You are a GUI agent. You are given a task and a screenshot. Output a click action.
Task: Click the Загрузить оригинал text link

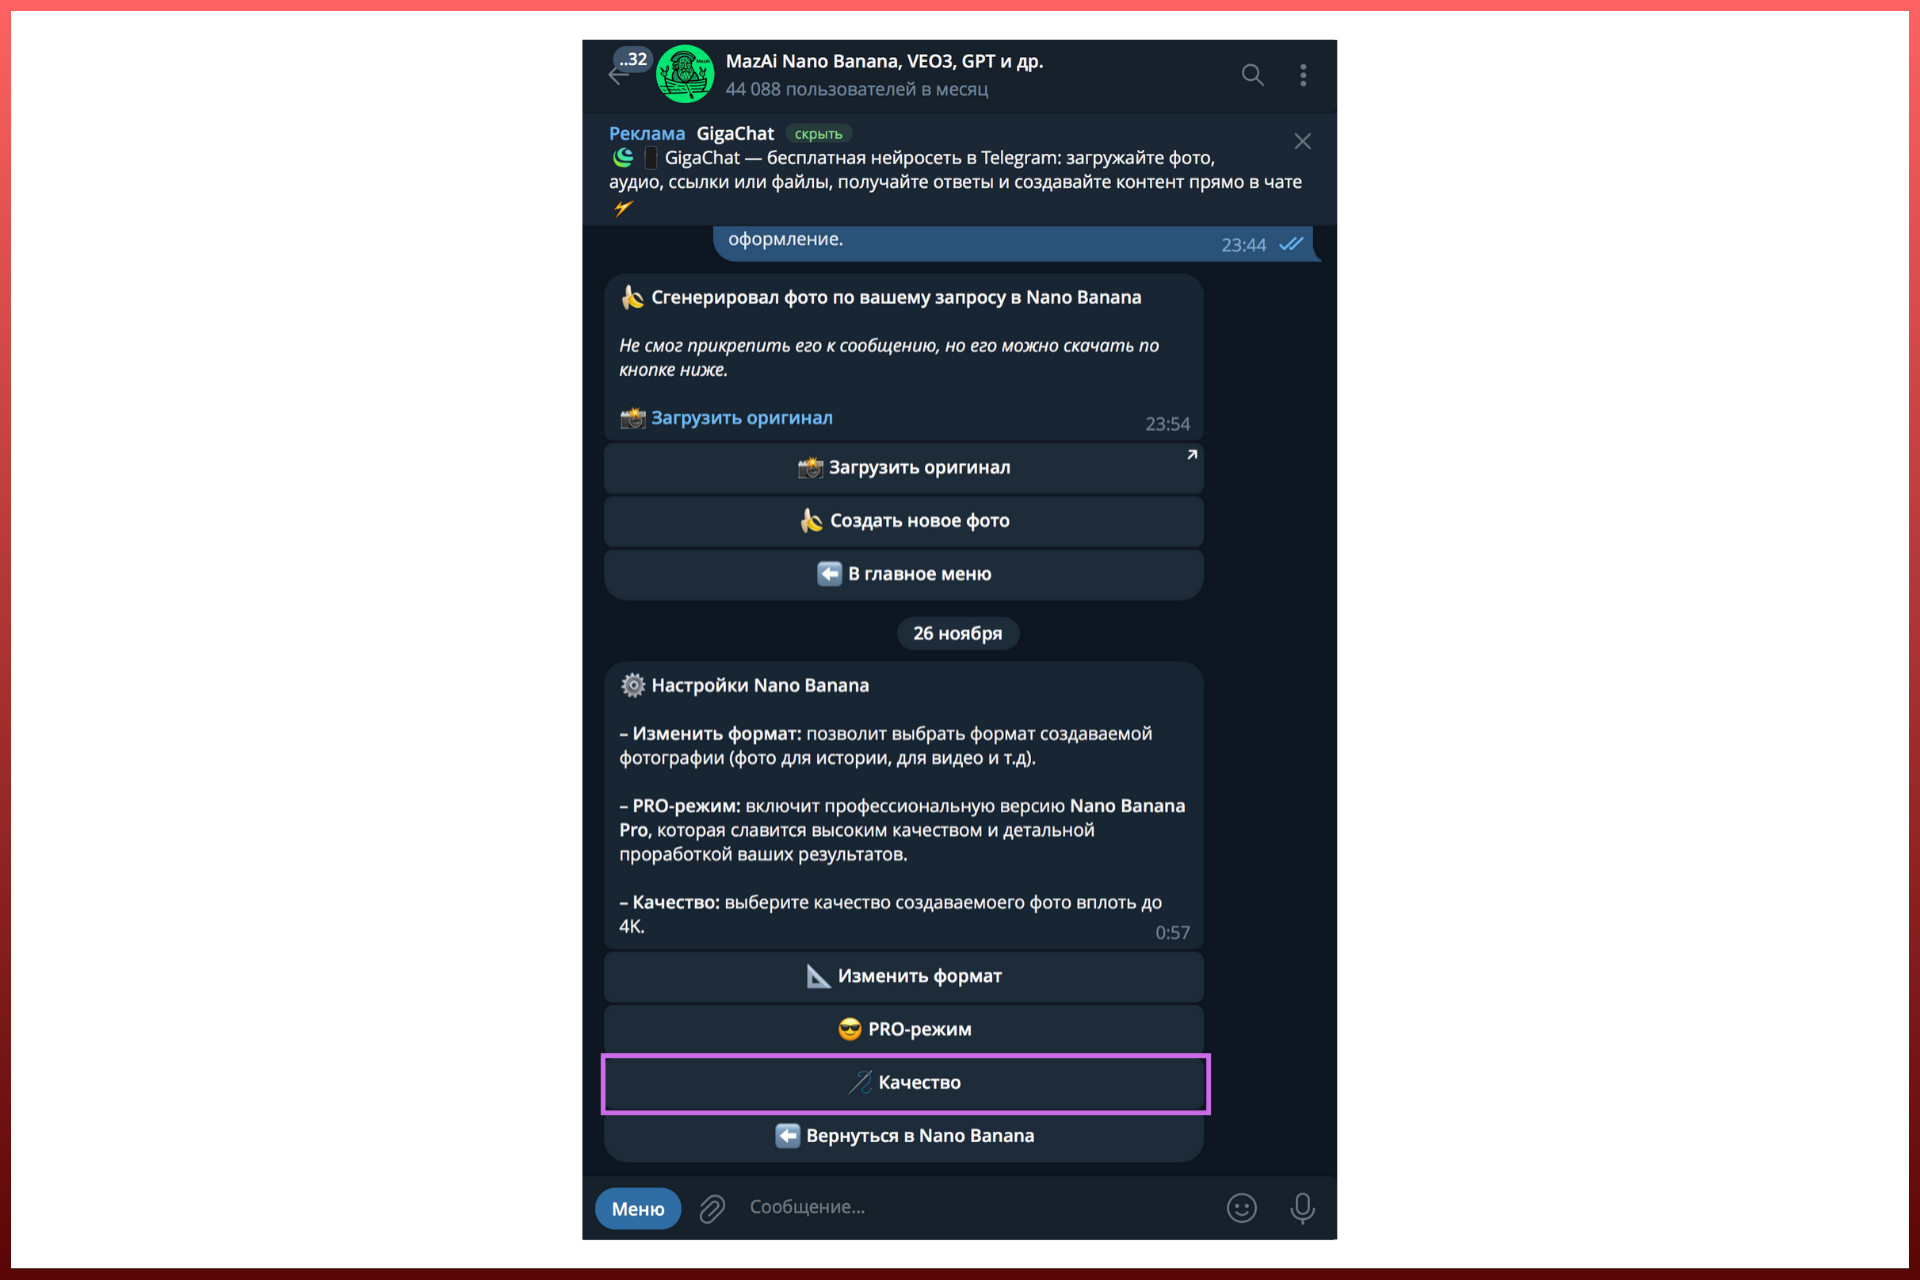coord(741,418)
